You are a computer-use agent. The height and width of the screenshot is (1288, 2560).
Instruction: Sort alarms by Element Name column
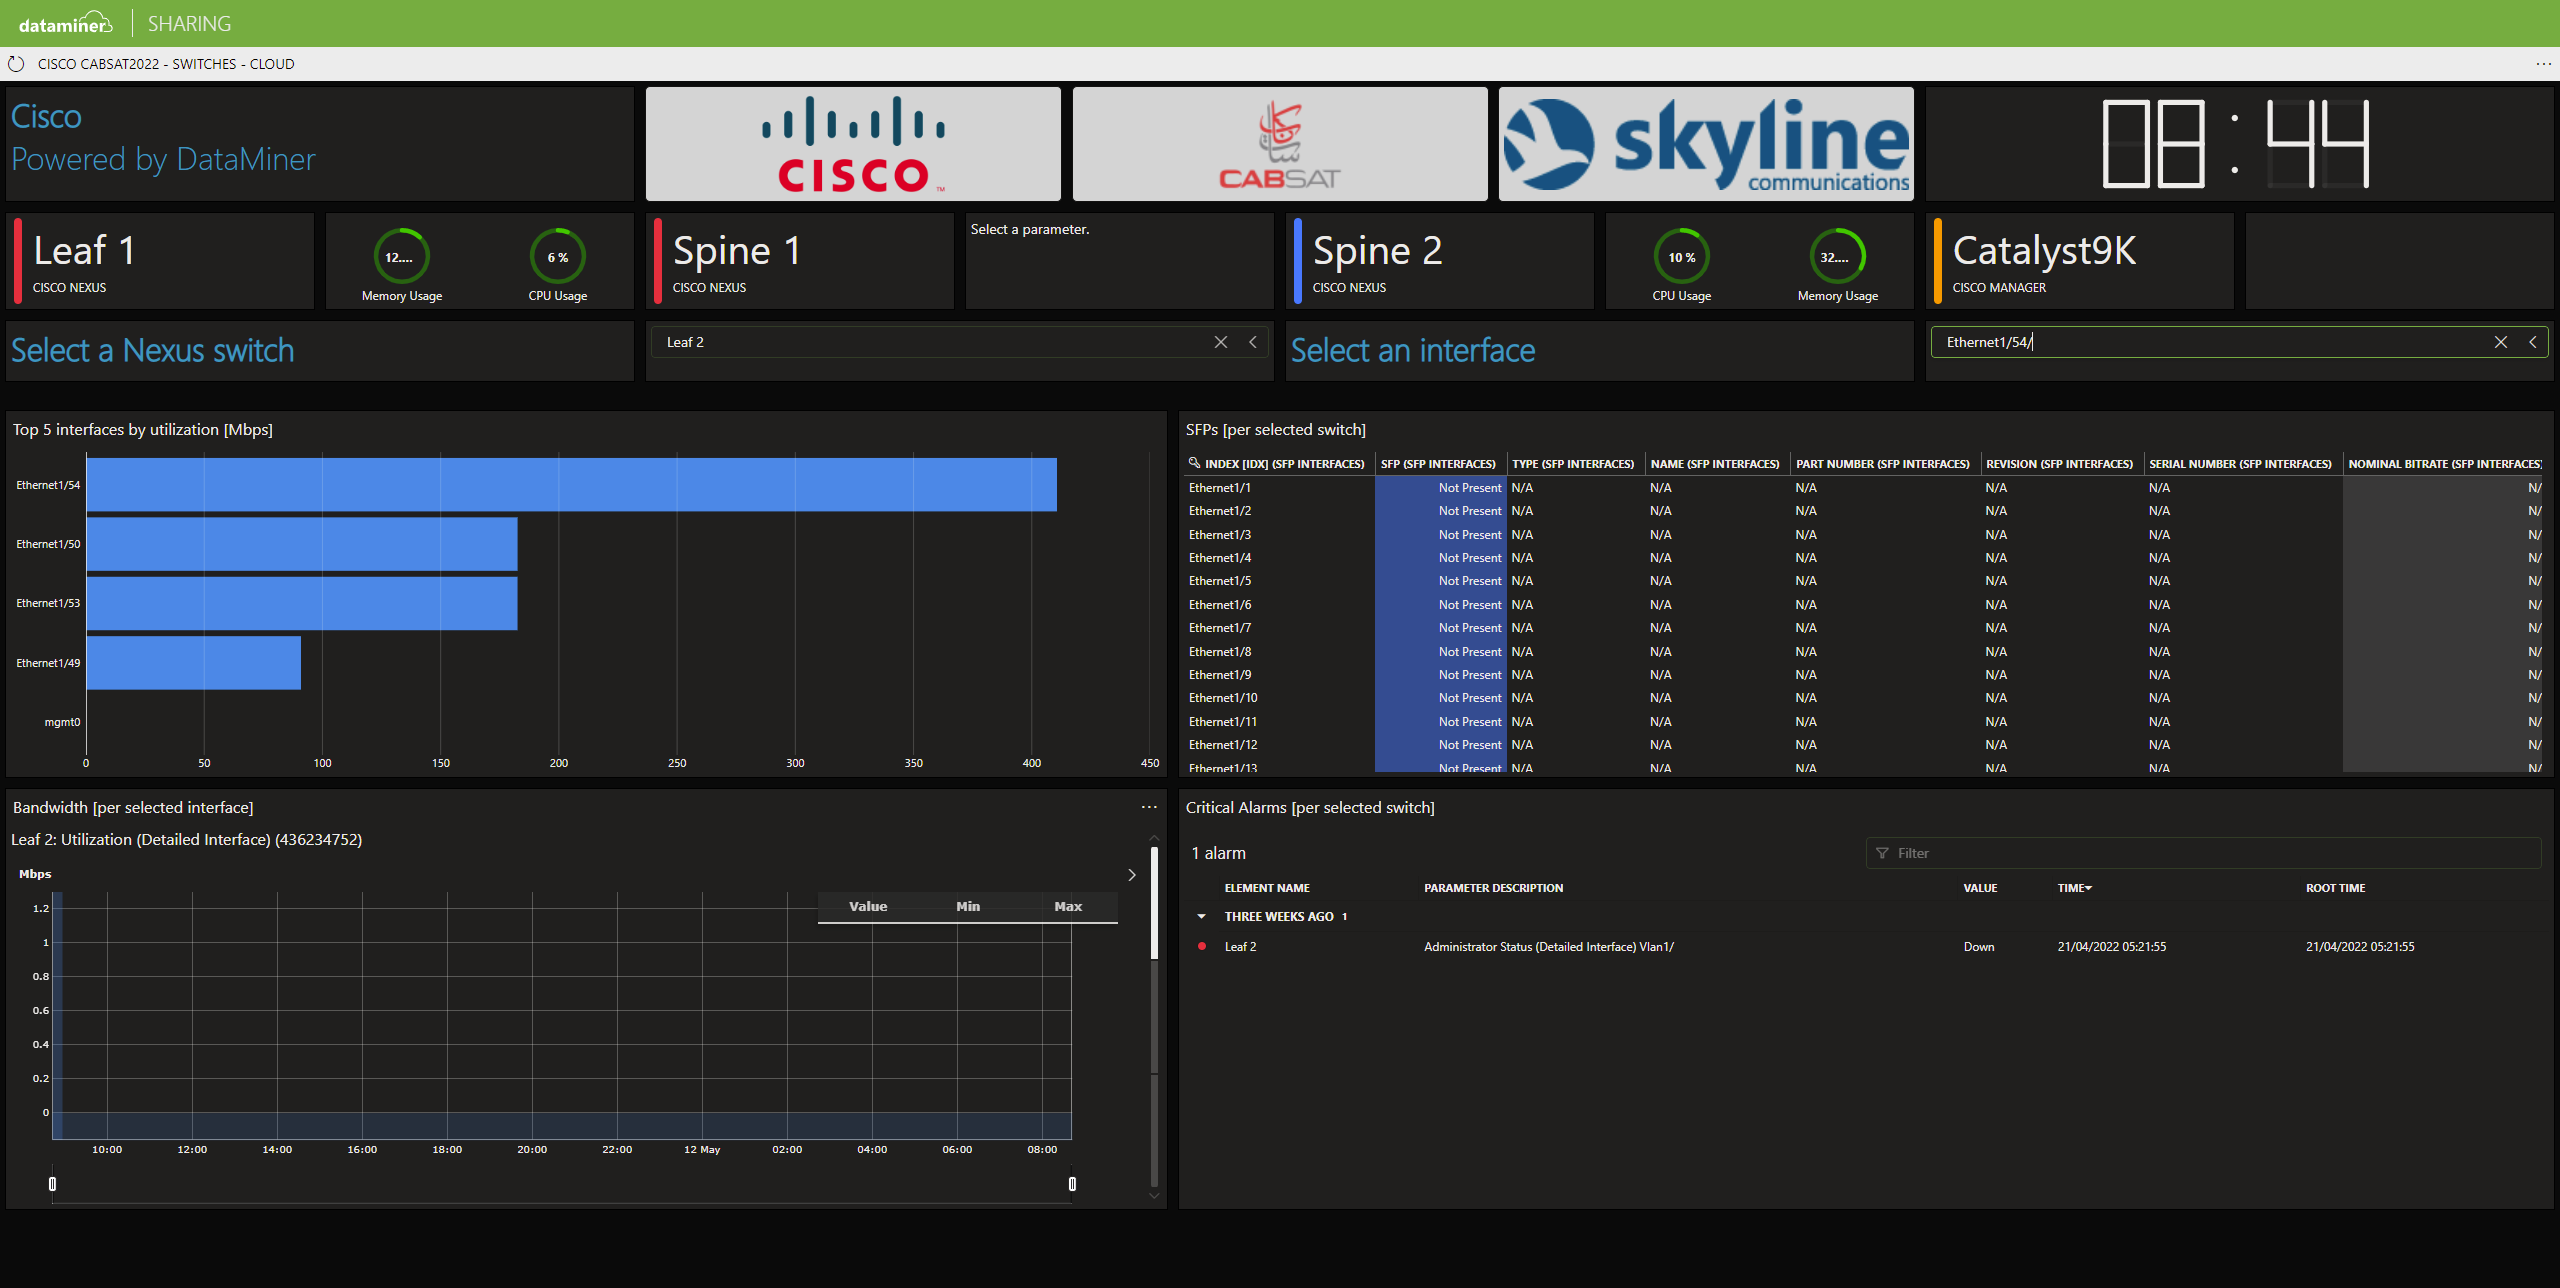tap(1267, 888)
